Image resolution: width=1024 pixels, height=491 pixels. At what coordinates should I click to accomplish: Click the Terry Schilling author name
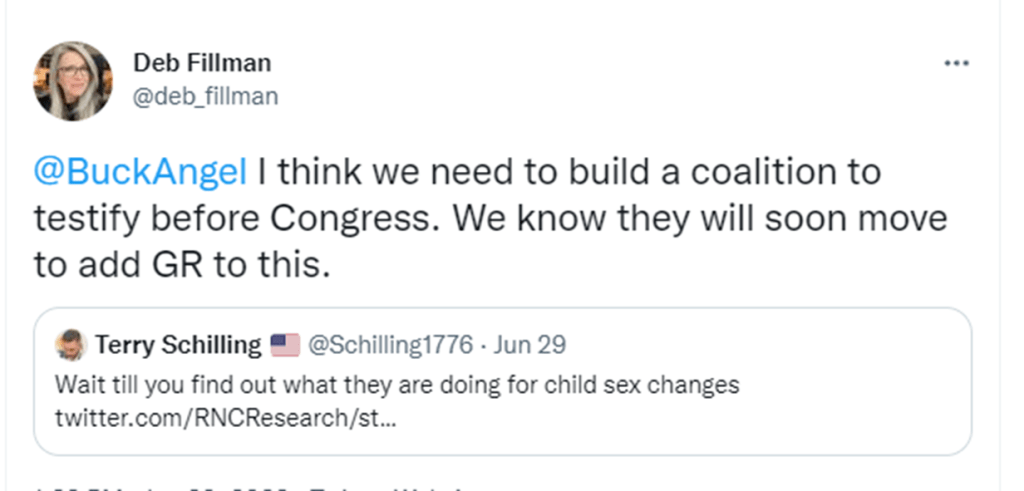(x=178, y=346)
